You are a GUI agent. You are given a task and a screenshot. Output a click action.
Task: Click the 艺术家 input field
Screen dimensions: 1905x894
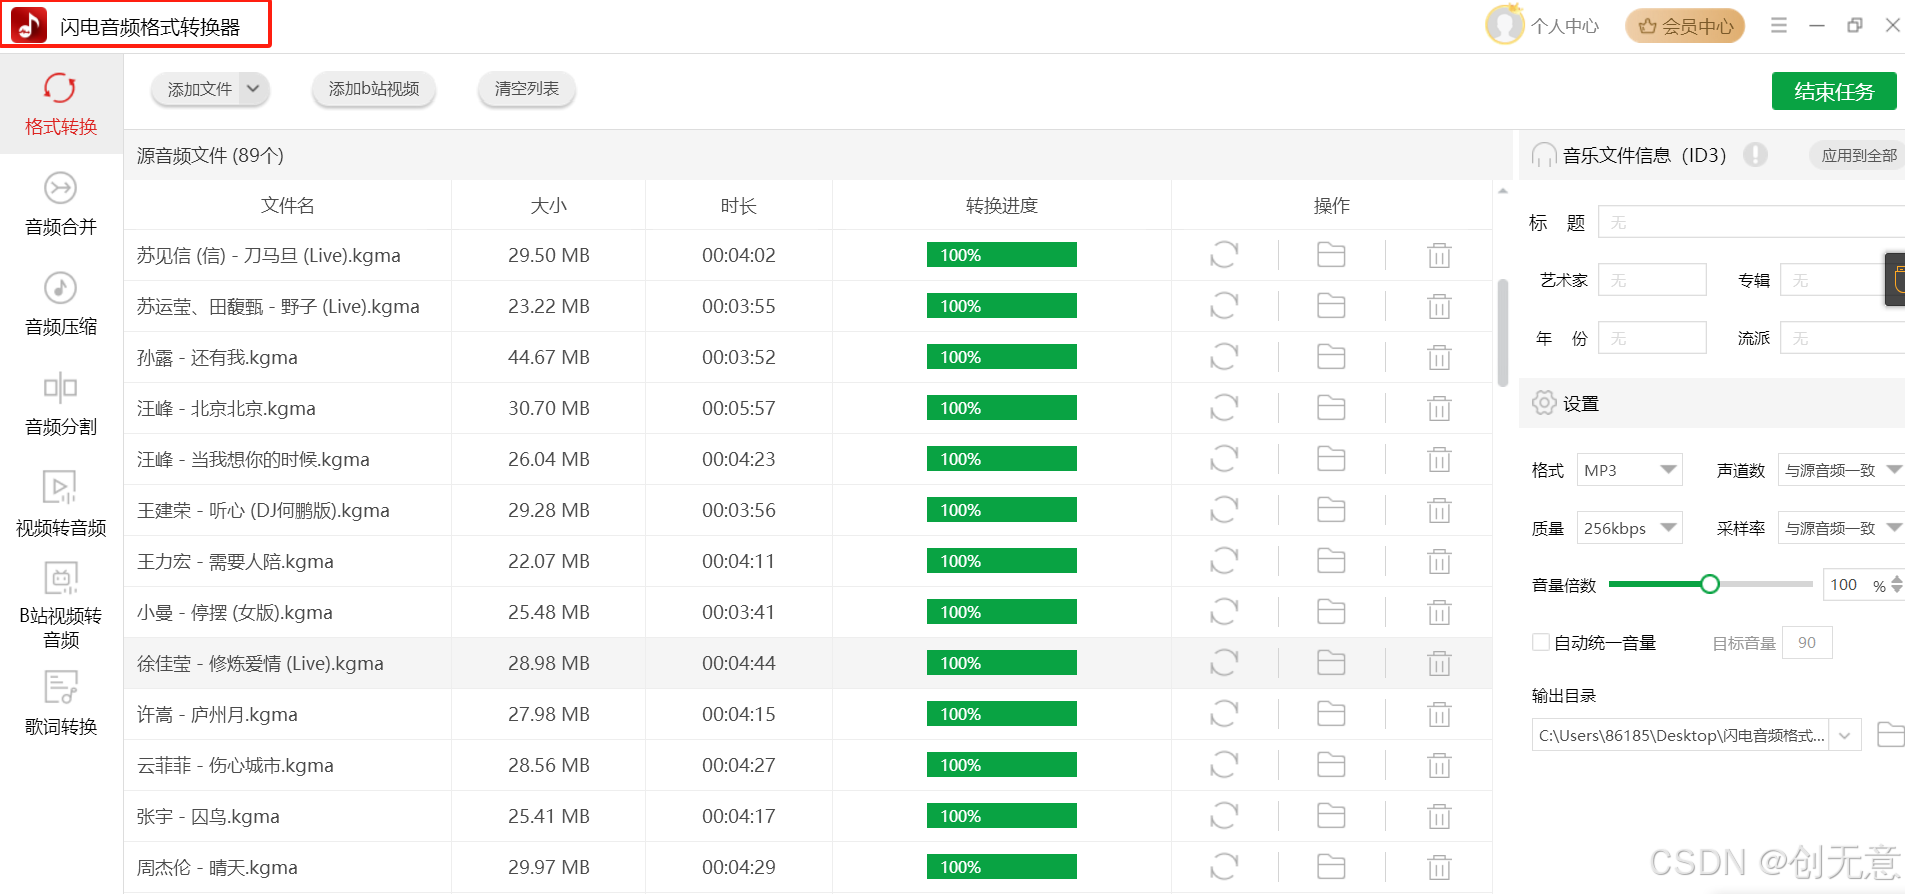coord(1652,280)
